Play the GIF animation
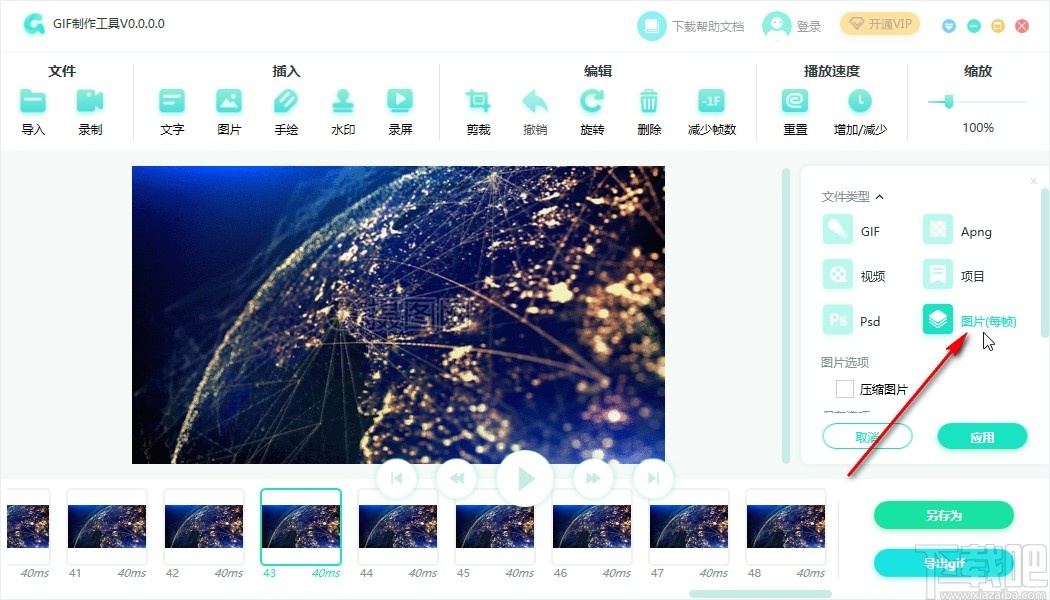The width and height of the screenshot is (1050, 600). [x=525, y=478]
